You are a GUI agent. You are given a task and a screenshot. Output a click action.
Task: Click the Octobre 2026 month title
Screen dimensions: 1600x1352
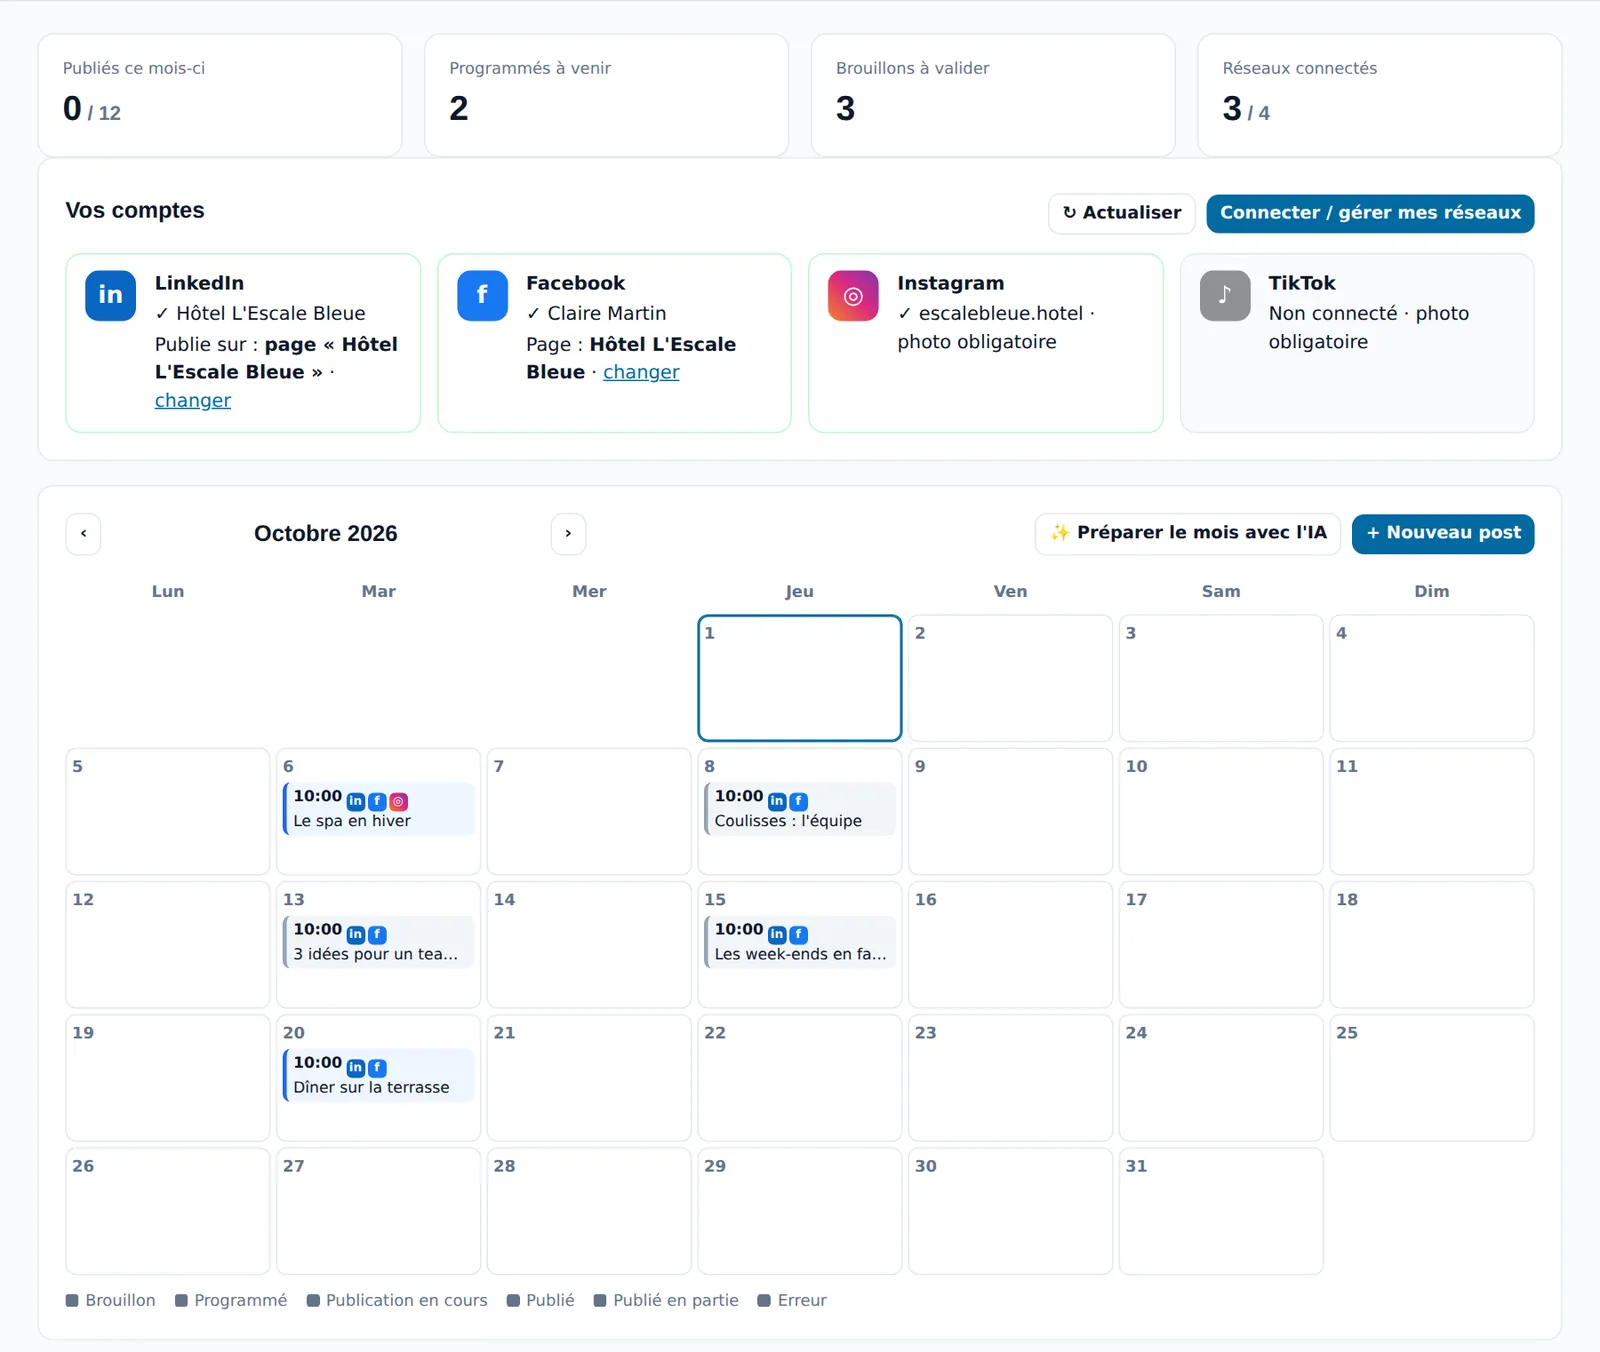click(325, 534)
